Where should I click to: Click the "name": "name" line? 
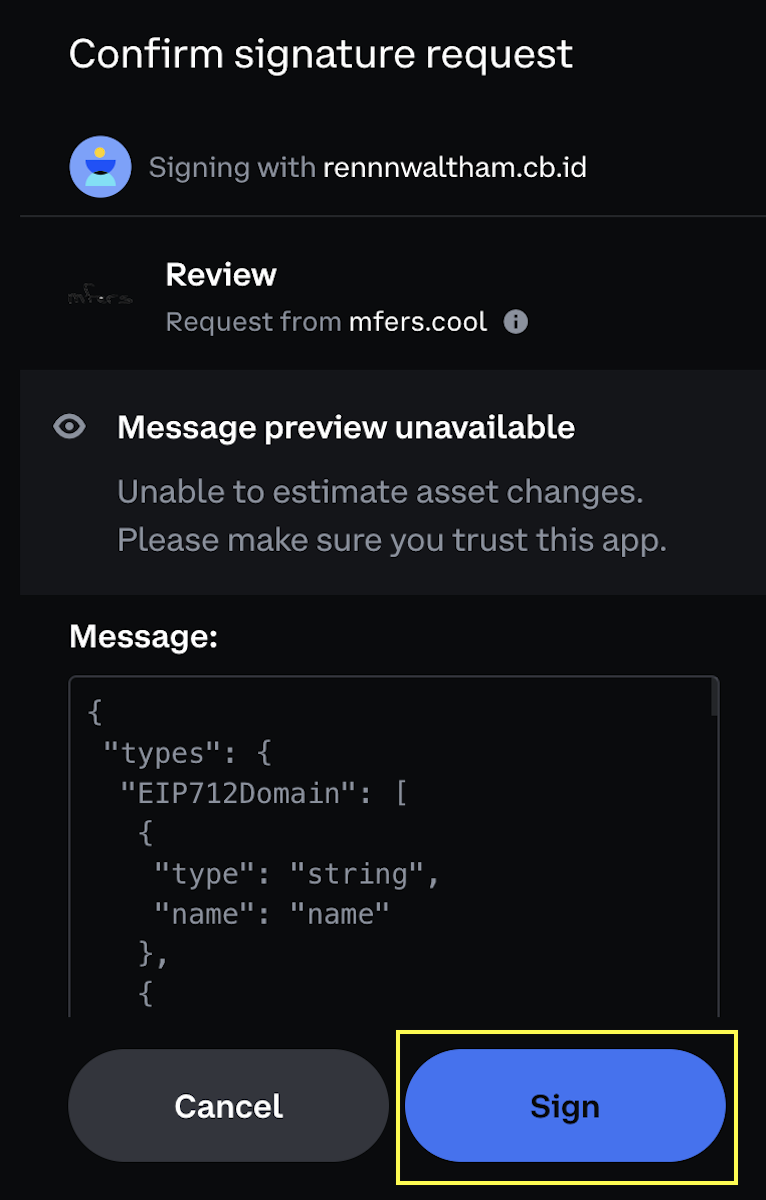(x=271, y=914)
